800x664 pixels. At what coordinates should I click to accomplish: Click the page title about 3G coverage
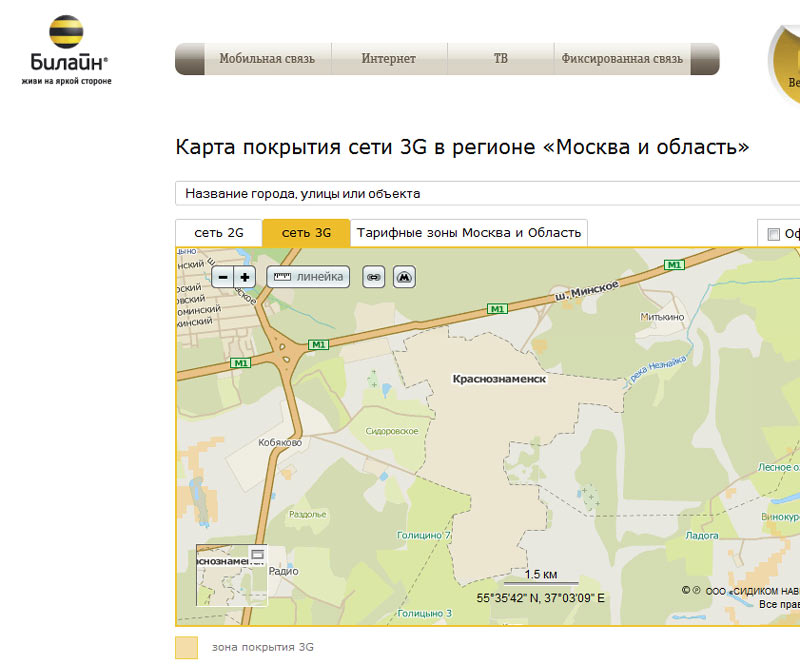(x=462, y=147)
